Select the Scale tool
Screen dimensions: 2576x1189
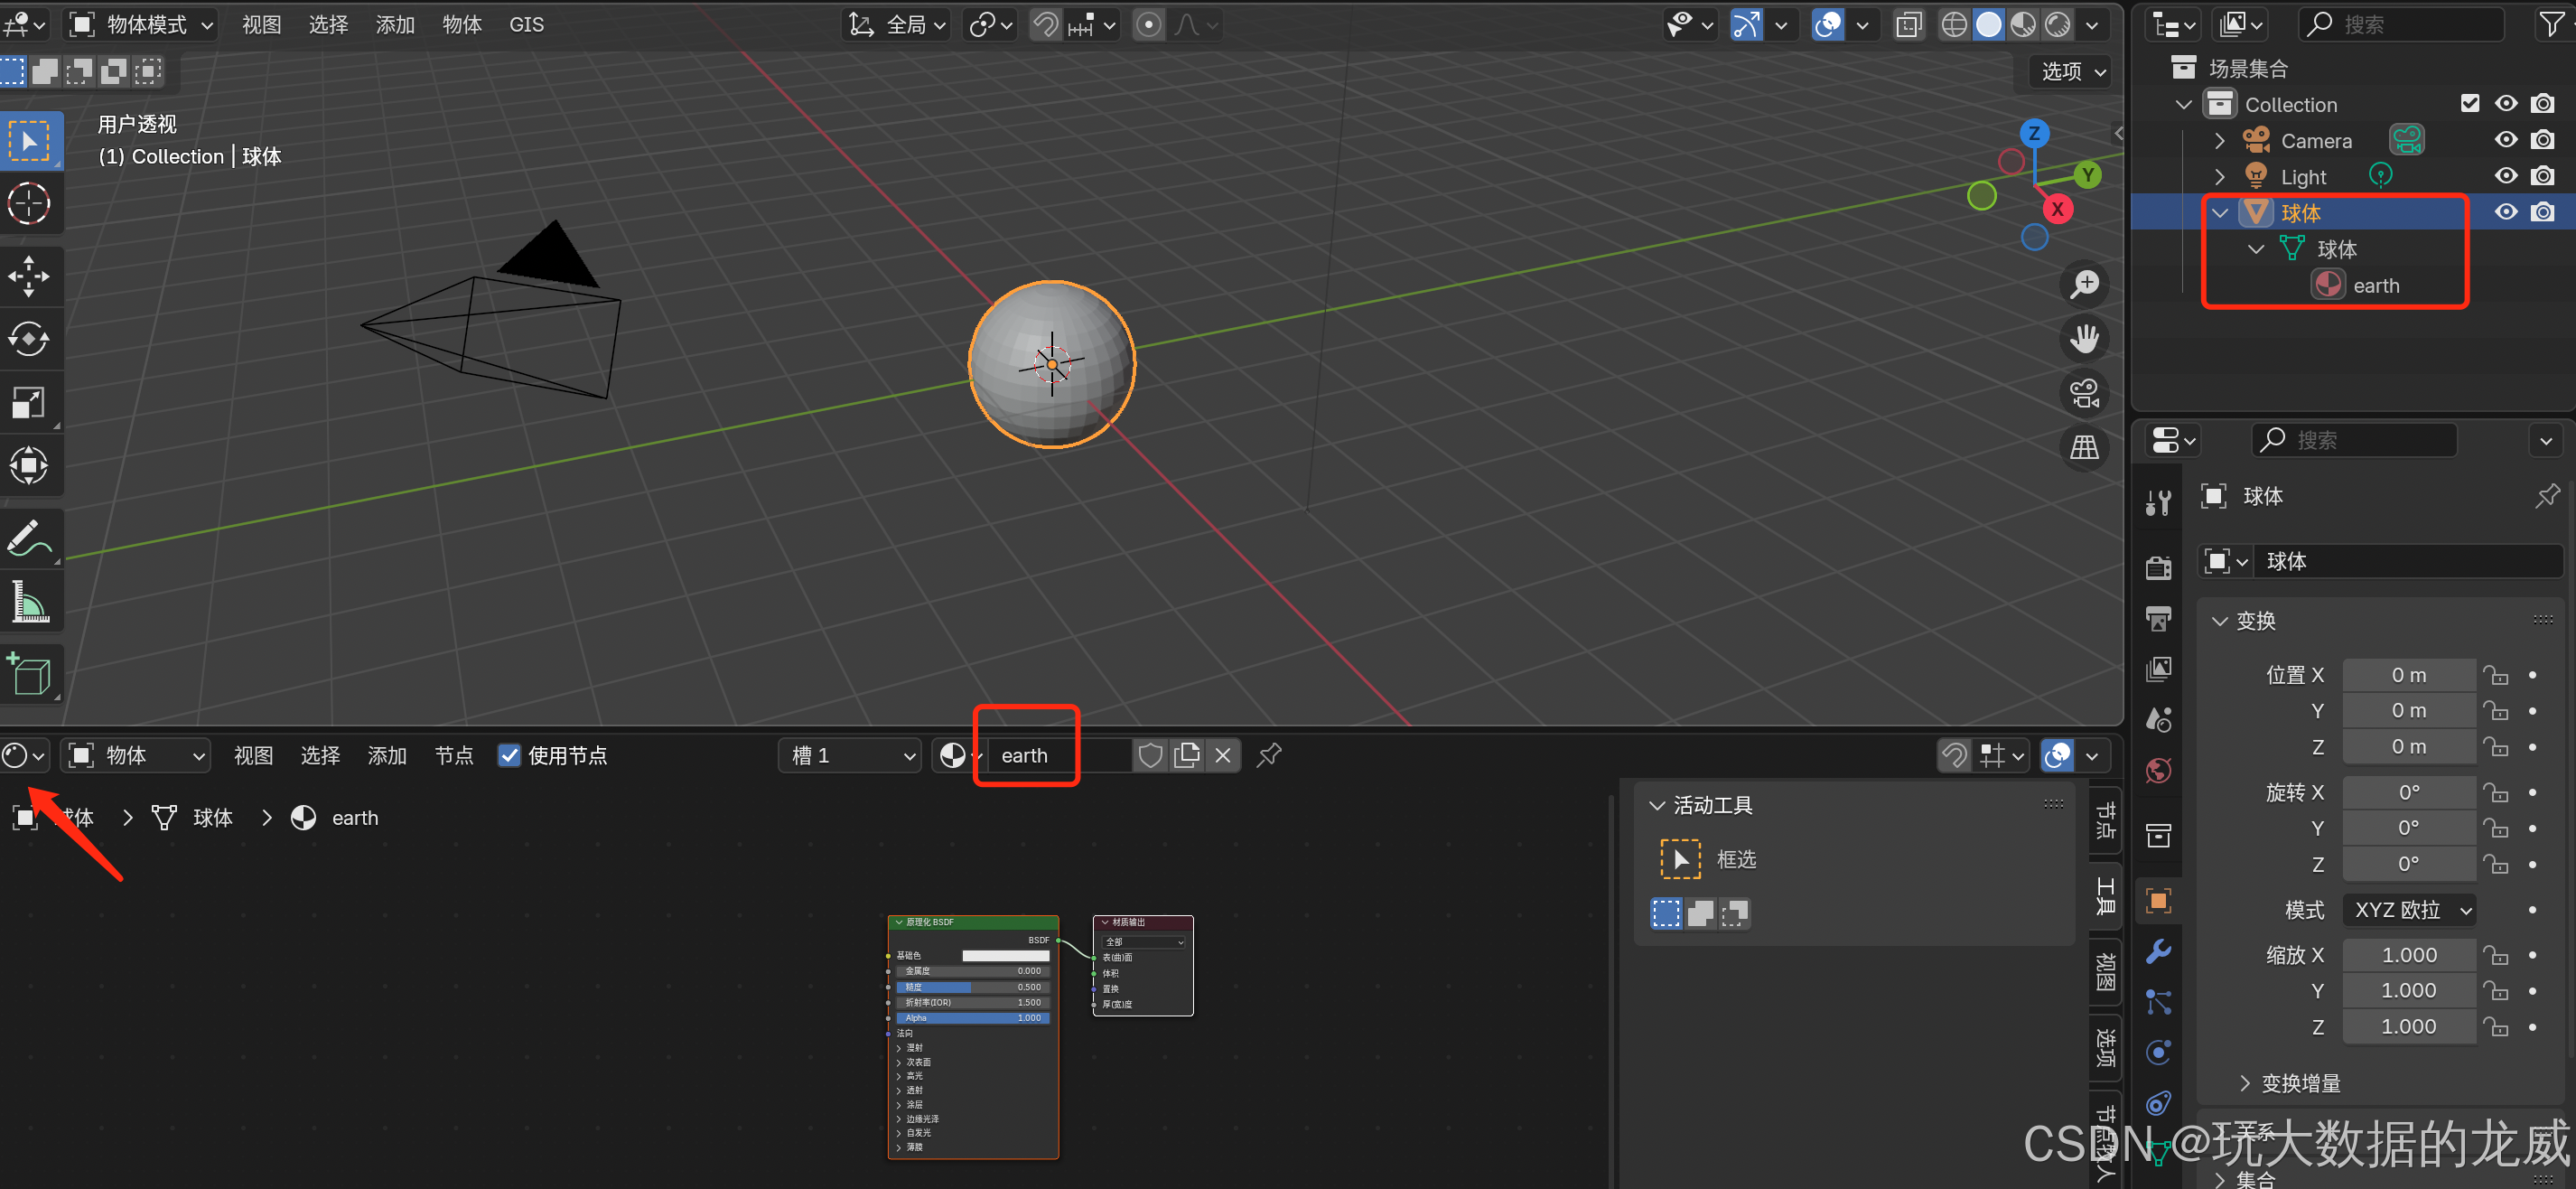coord(29,403)
